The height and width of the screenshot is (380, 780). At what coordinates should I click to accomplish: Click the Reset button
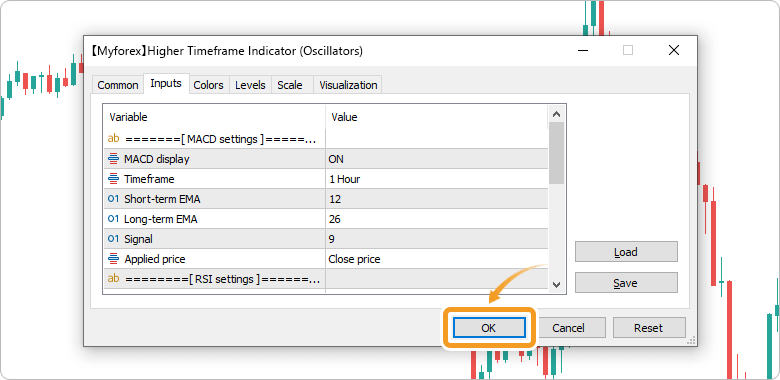click(649, 328)
